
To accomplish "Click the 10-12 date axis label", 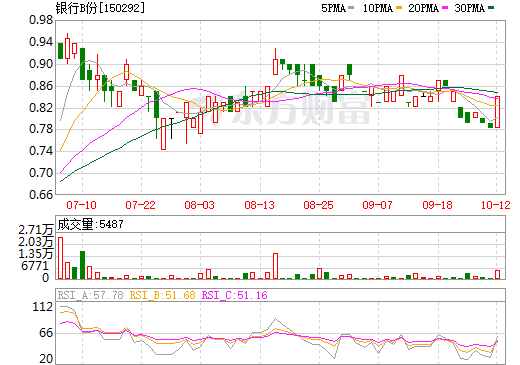I will (496, 205).
